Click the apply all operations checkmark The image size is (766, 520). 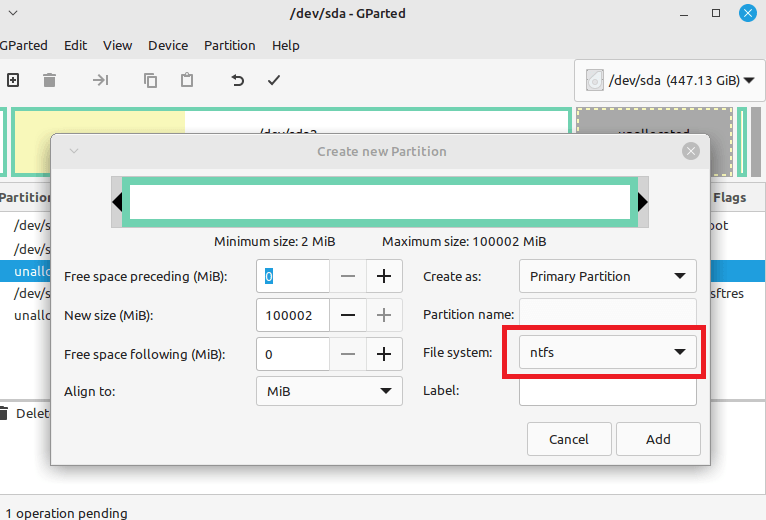[x=273, y=80]
